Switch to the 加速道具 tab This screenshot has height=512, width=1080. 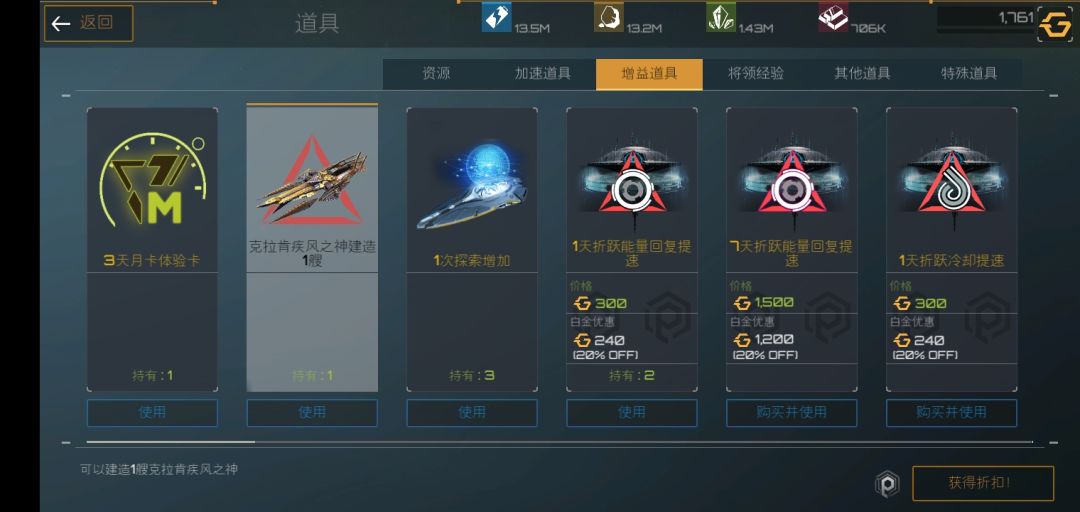[x=543, y=74]
